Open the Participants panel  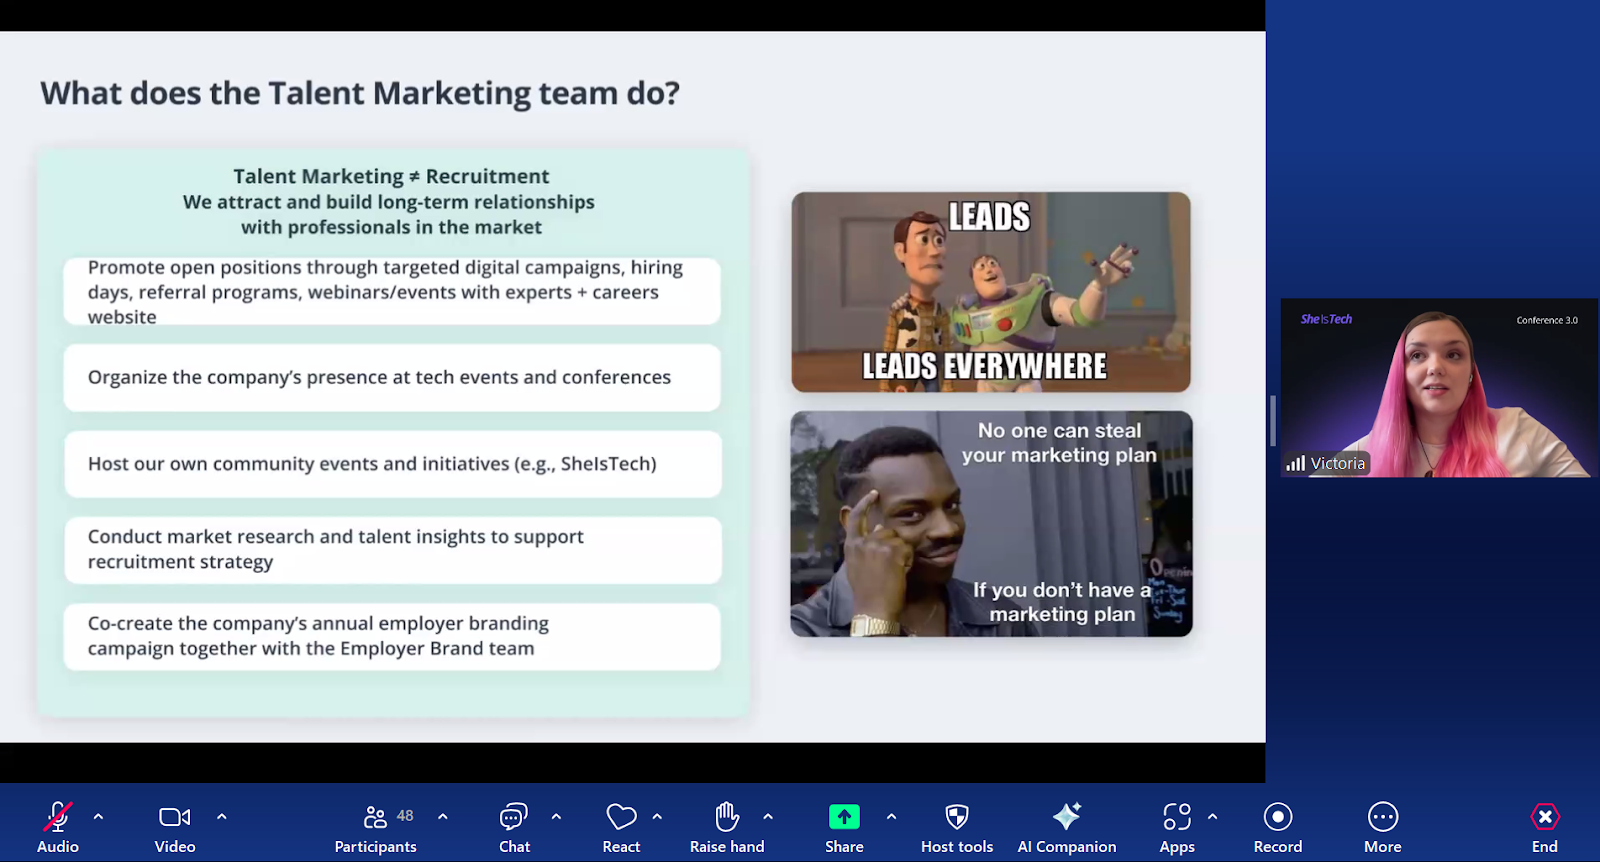[x=375, y=827]
